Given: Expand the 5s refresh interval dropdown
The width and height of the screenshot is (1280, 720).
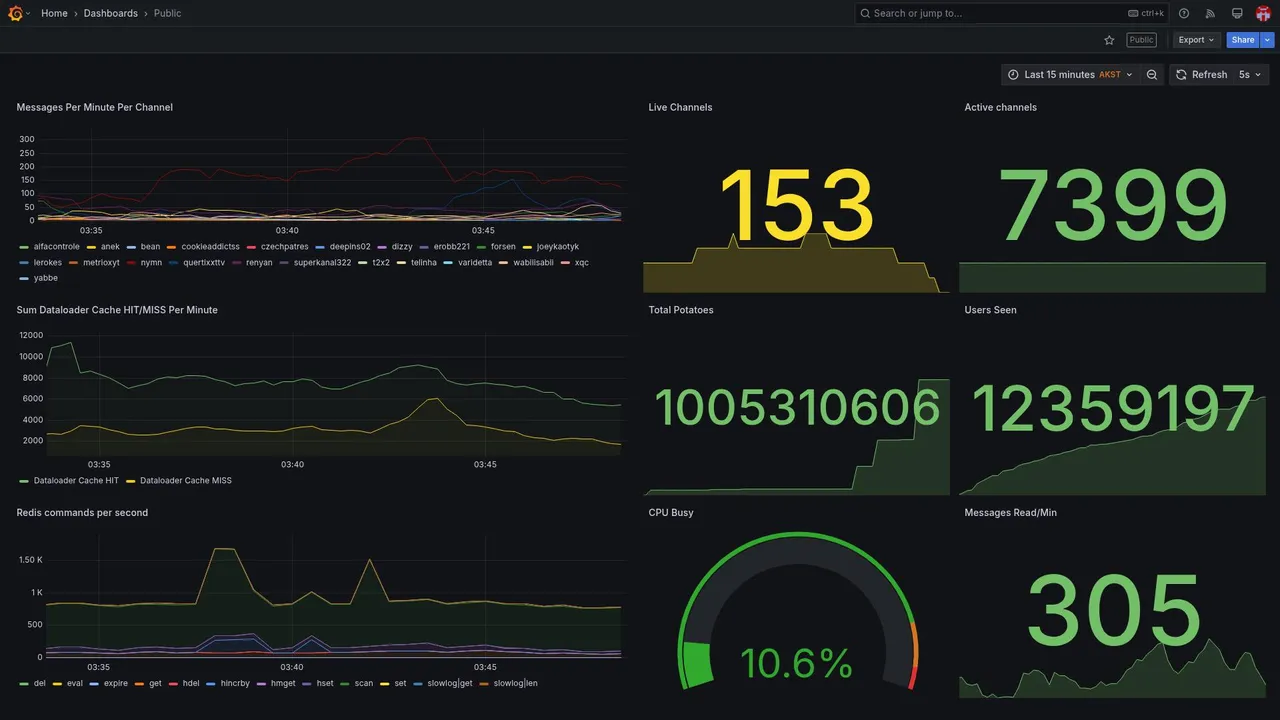Looking at the screenshot, I should (x=1251, y=75).
